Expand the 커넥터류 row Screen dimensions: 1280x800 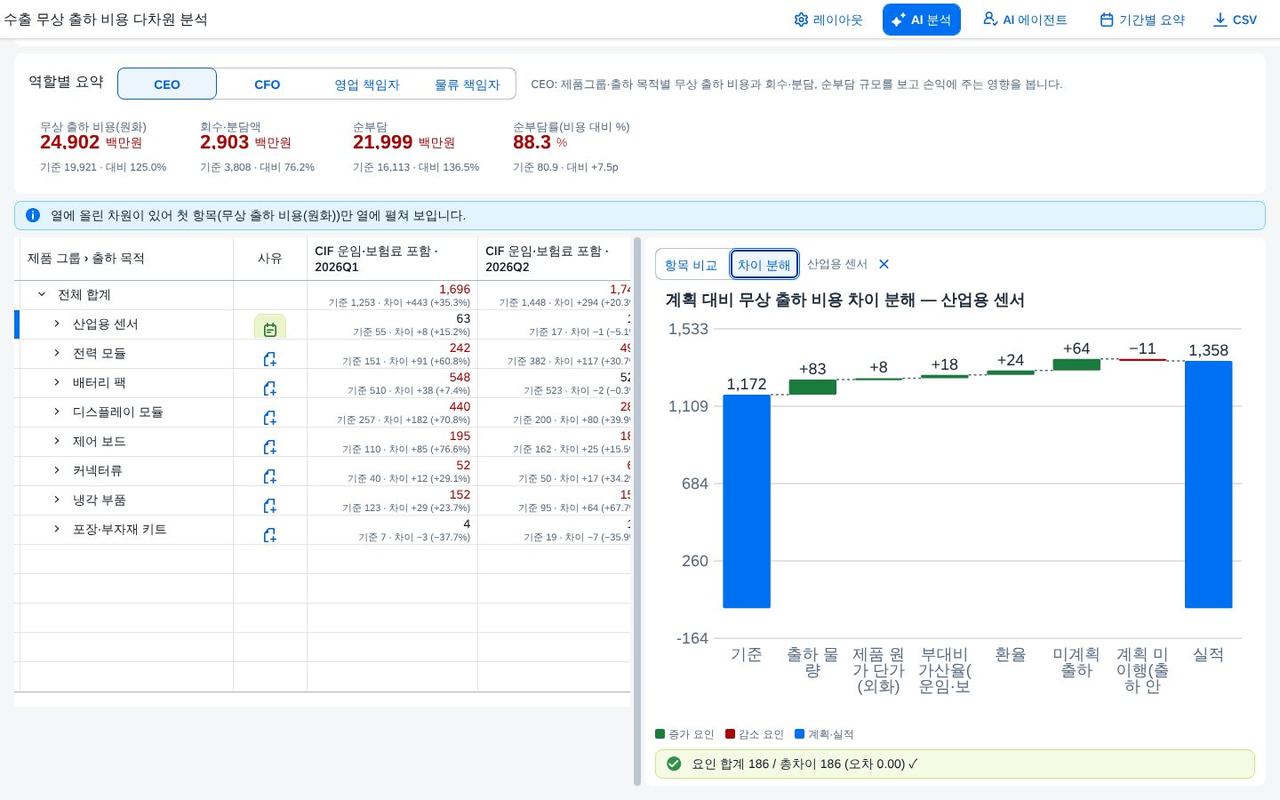(x=57, y=470)
